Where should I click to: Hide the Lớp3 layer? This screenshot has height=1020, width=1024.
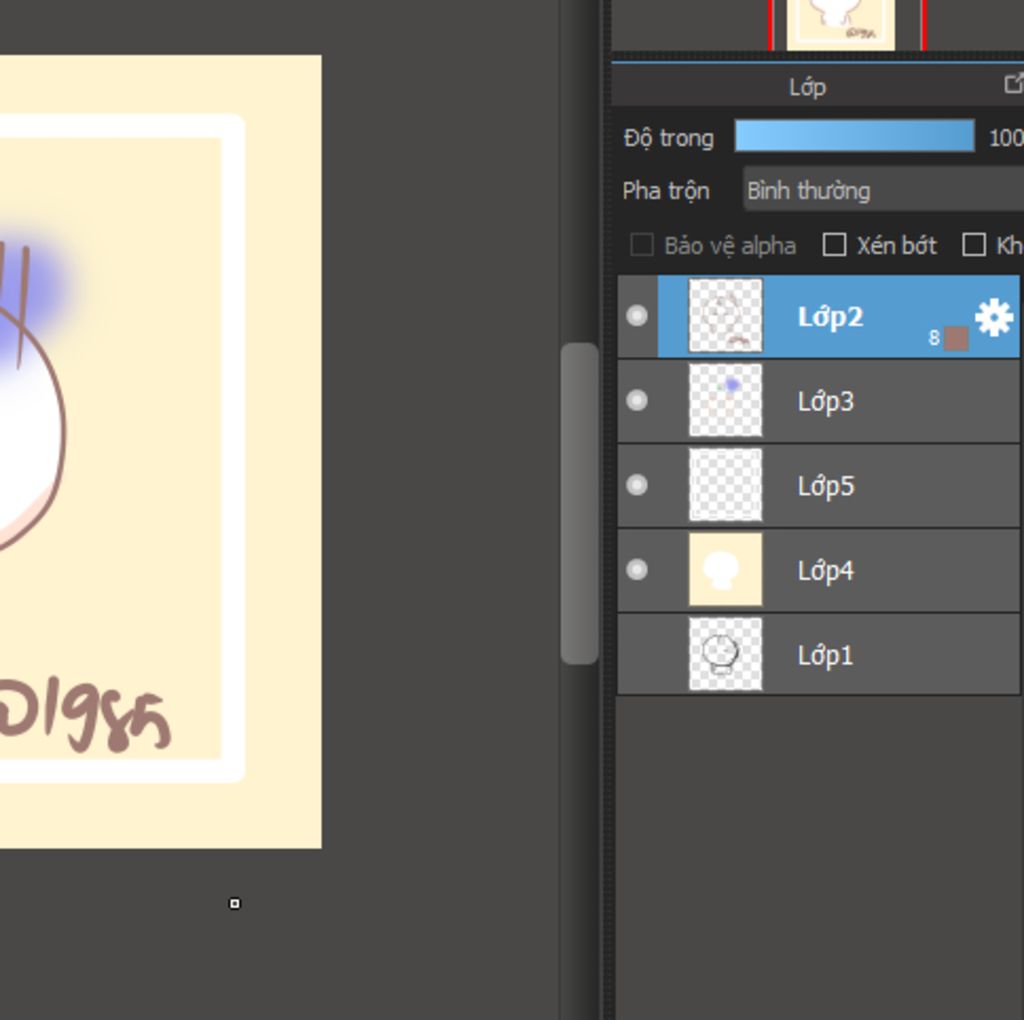(x=637, y=400)
